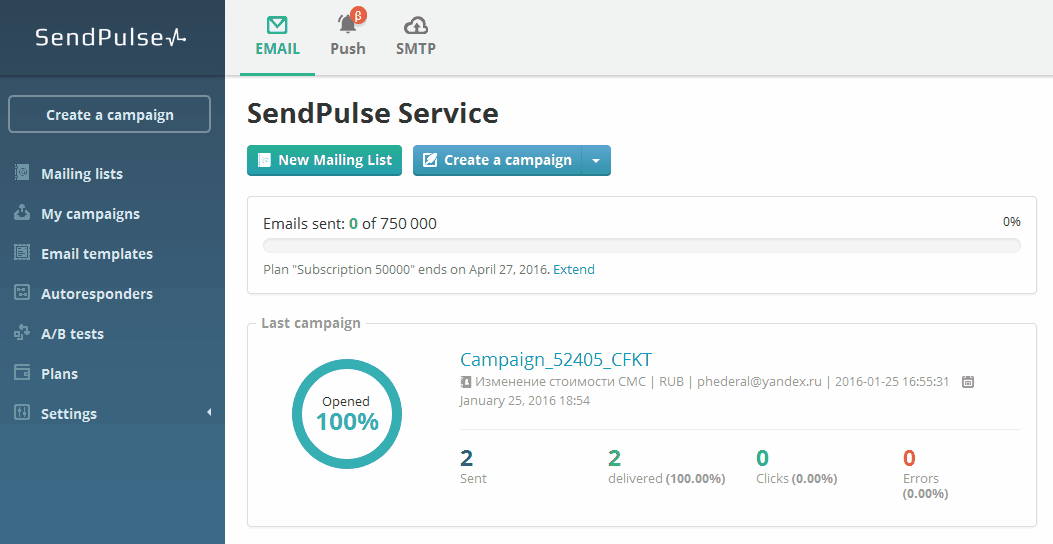
Task: Click the sidebar Create a campaign button
Action: [110, 114]
